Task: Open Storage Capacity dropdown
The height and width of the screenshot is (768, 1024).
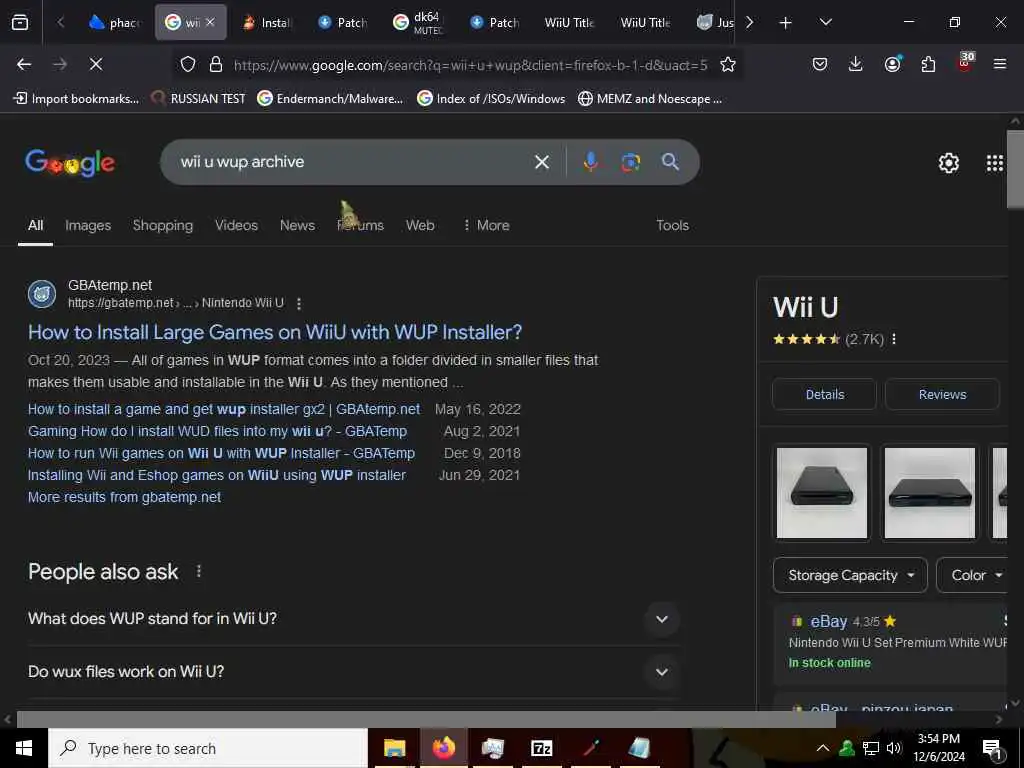Action: (850, 575)
